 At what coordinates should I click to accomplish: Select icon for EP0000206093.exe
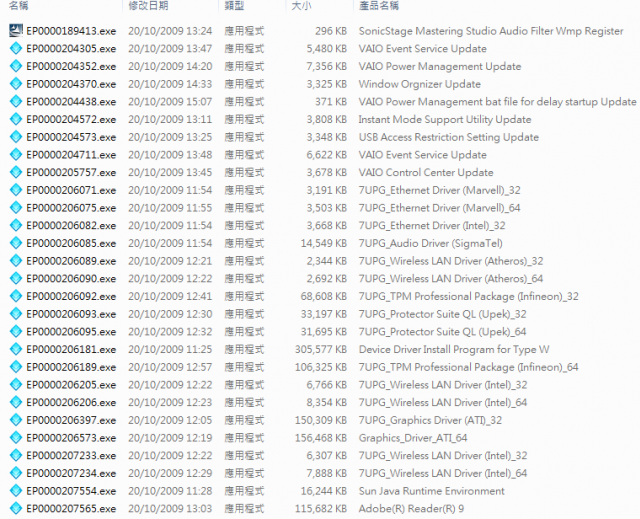point(16,314)
